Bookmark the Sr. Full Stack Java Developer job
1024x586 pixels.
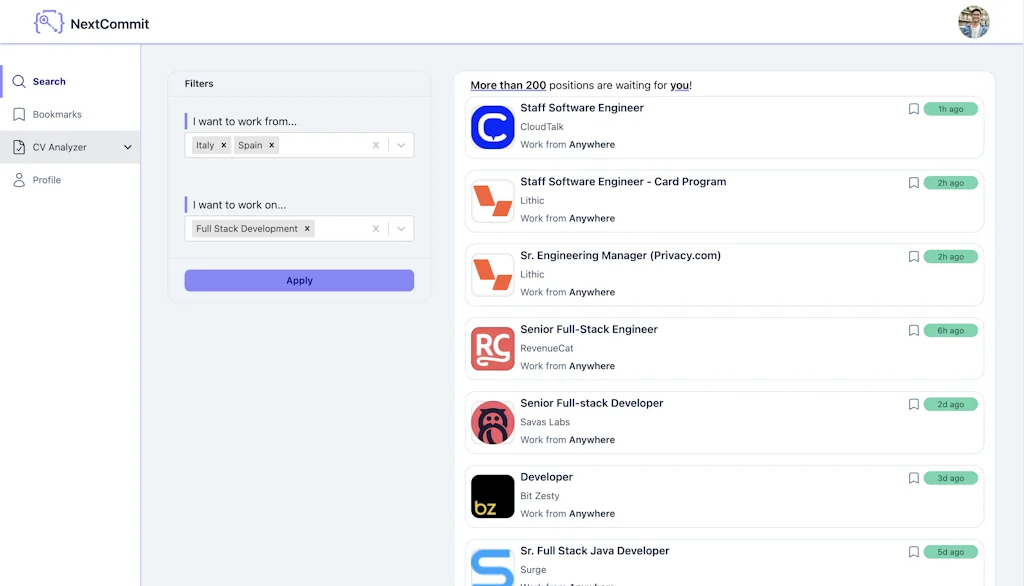tap(913, 551)
